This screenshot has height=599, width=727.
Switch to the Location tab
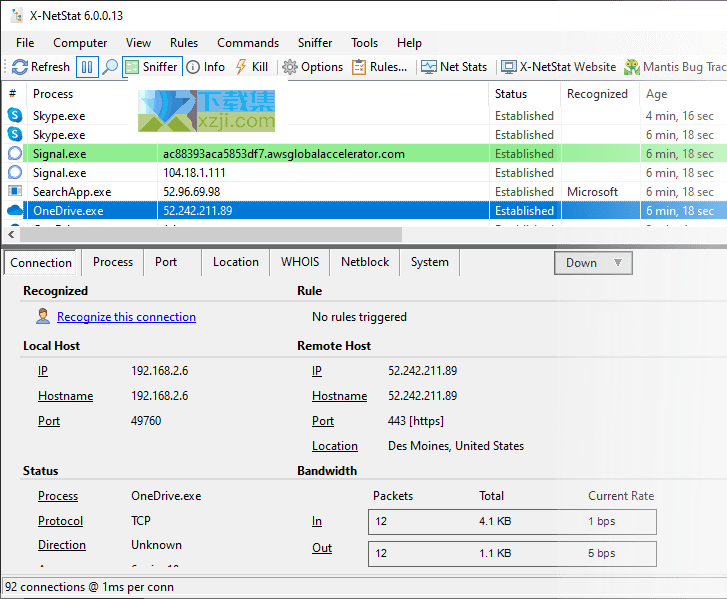point(236,262)
